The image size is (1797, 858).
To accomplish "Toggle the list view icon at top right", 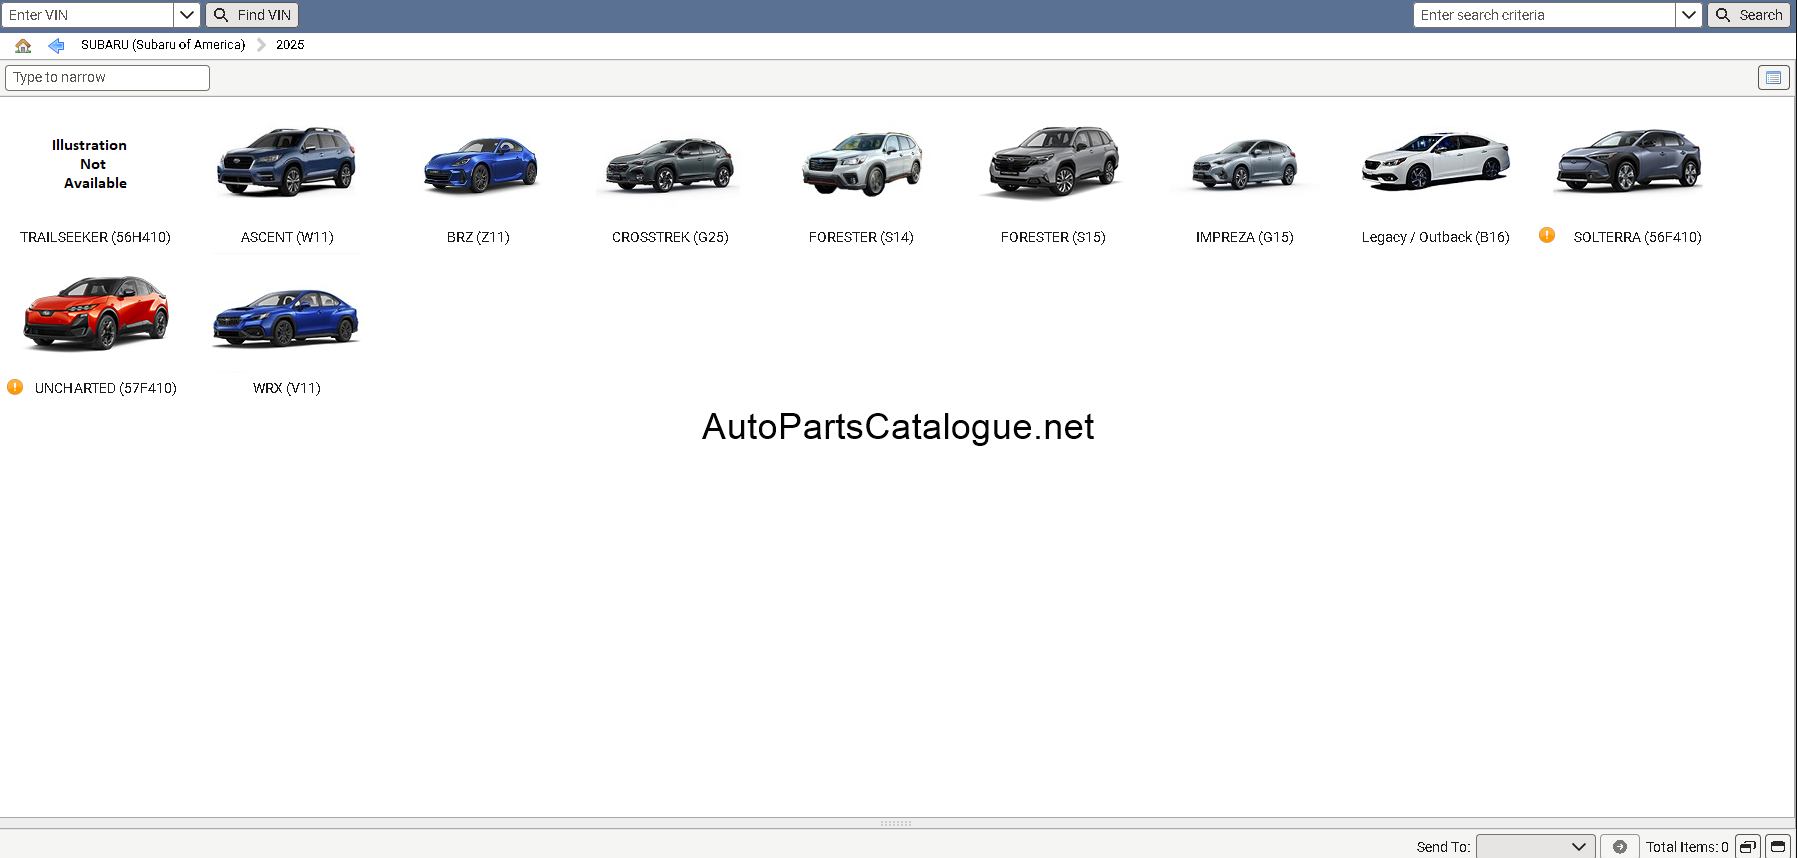I will coord(1773,77).
